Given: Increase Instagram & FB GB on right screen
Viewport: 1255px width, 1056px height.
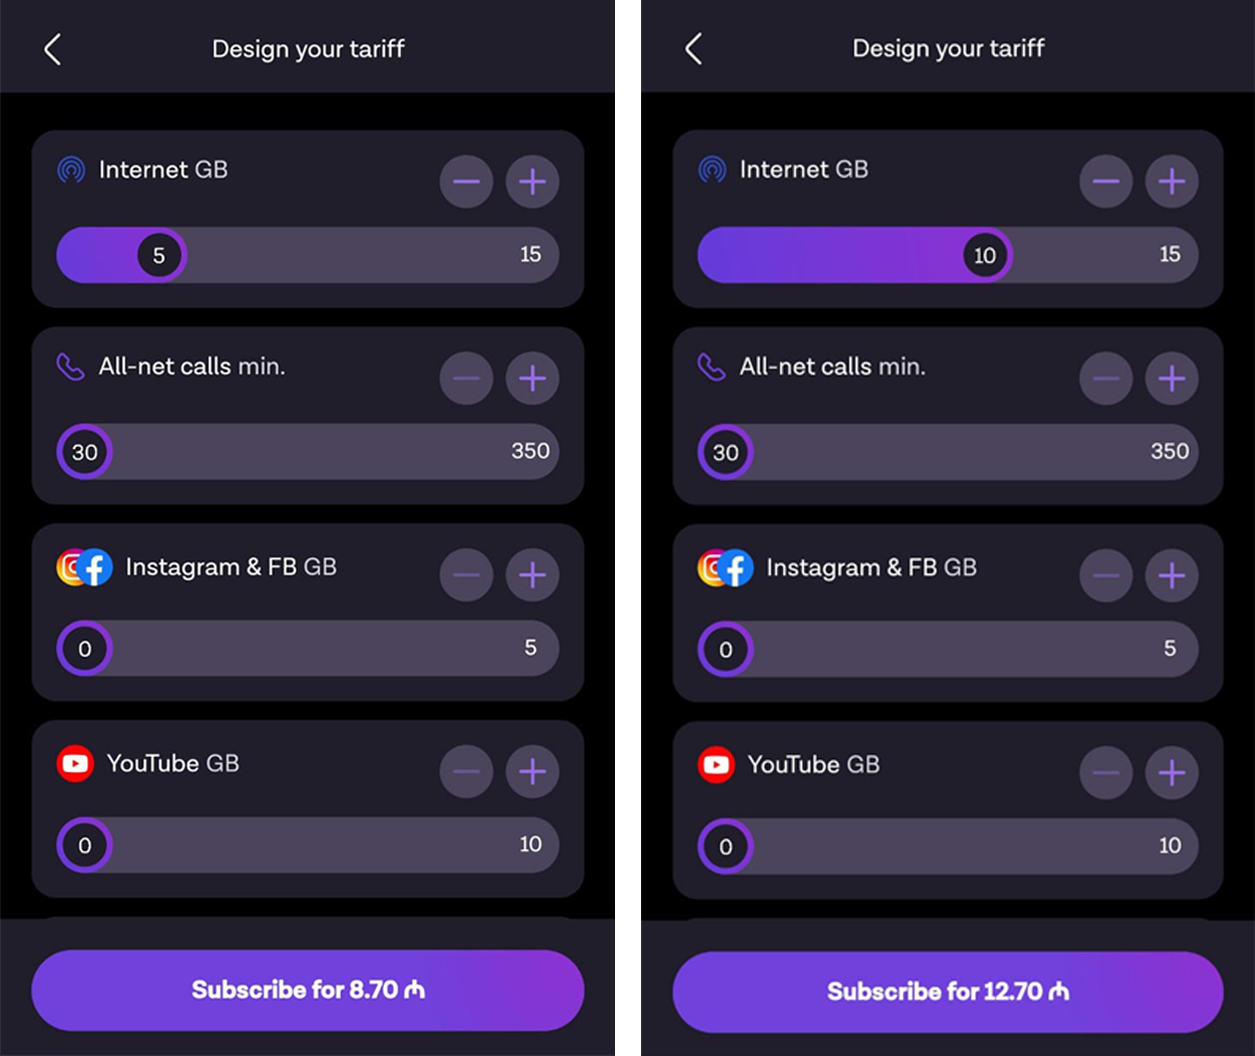Looking at the screenshot, I should click(1172, 576).
